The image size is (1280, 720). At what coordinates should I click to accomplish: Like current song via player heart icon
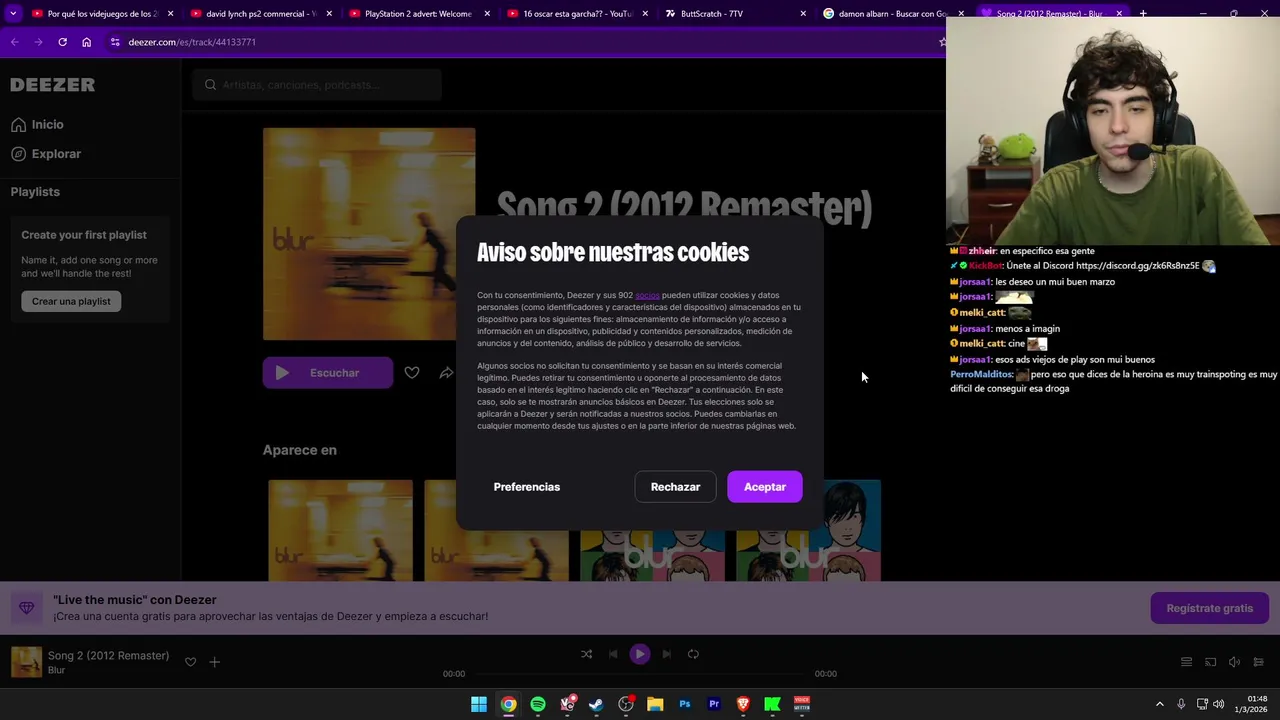(190, 662)
